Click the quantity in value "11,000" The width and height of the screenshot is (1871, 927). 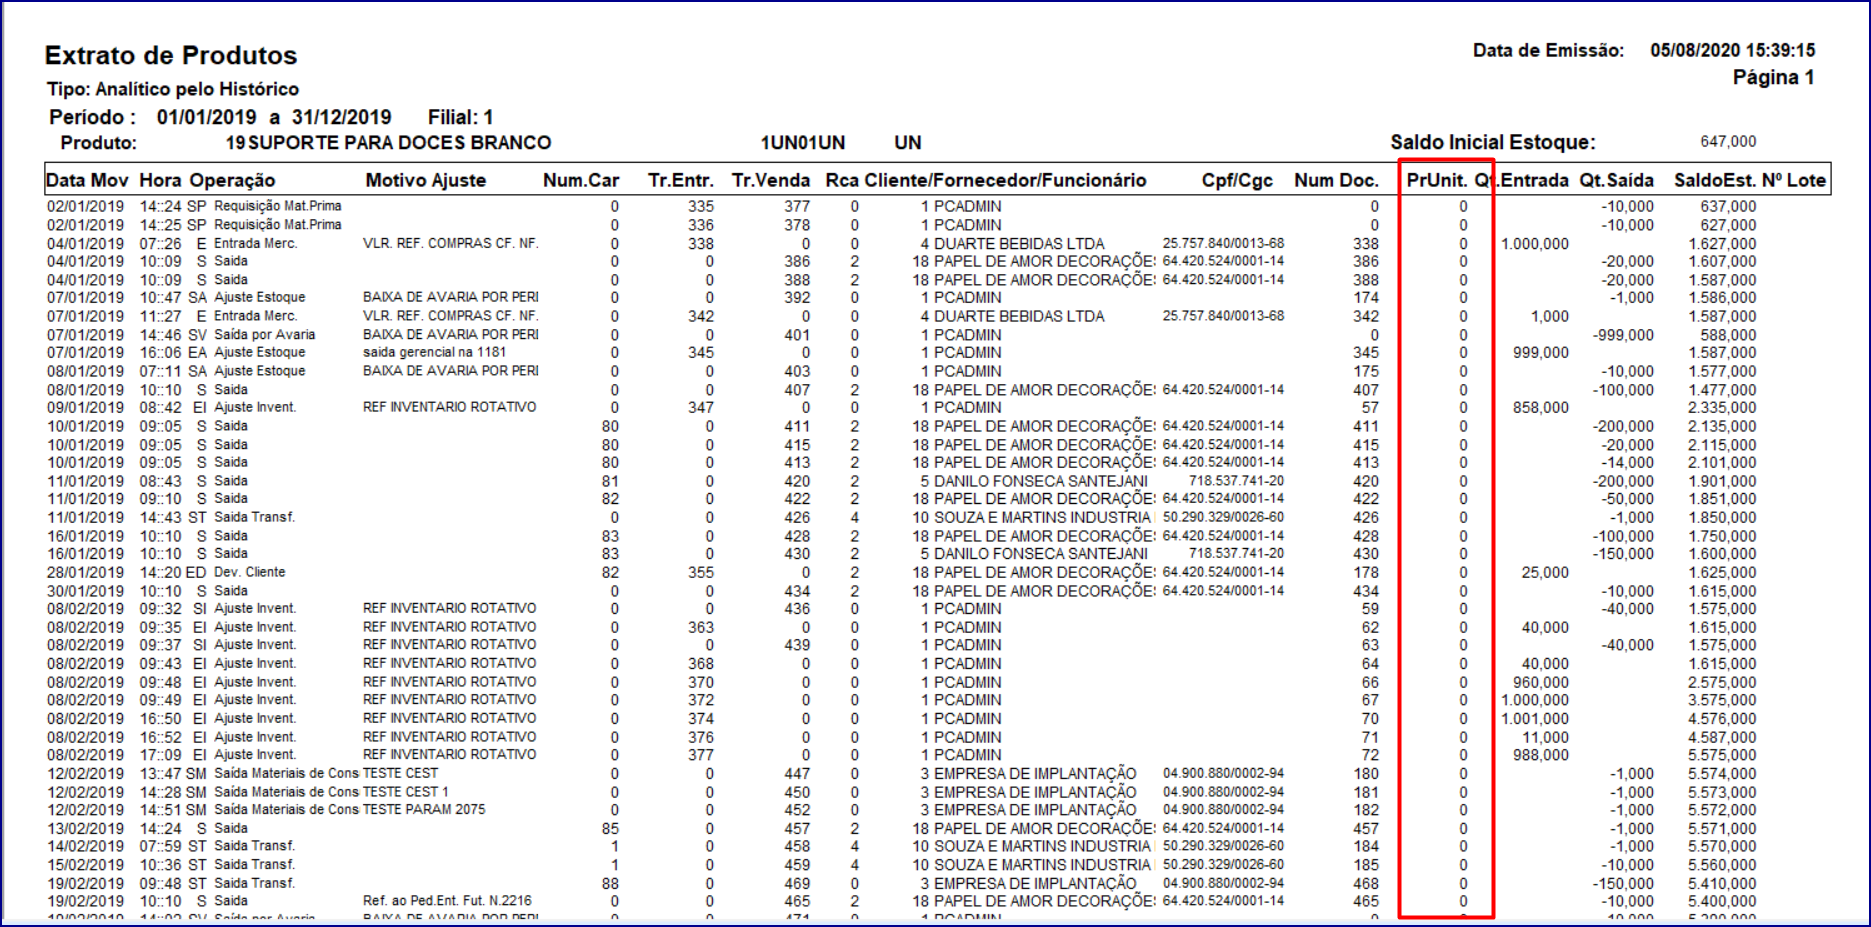tap(1545, 737)
